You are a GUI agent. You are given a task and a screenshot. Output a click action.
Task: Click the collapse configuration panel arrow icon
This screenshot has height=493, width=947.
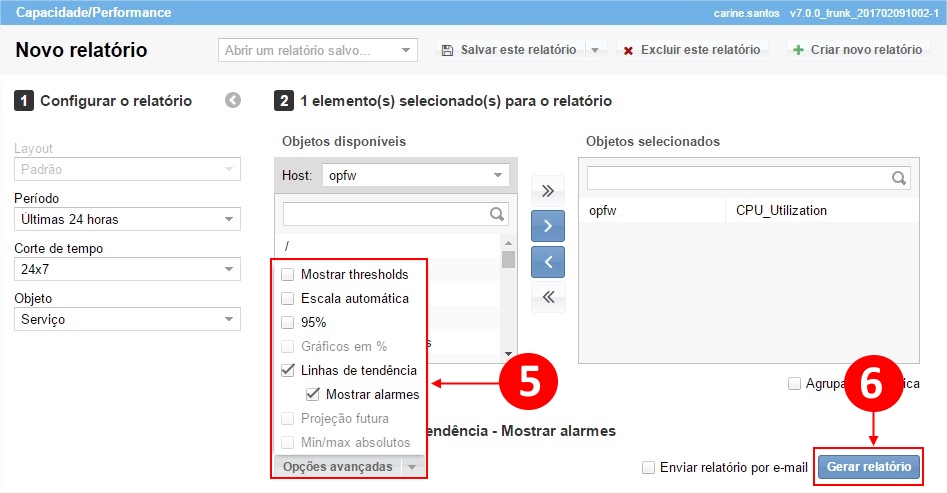click(233, 100)
